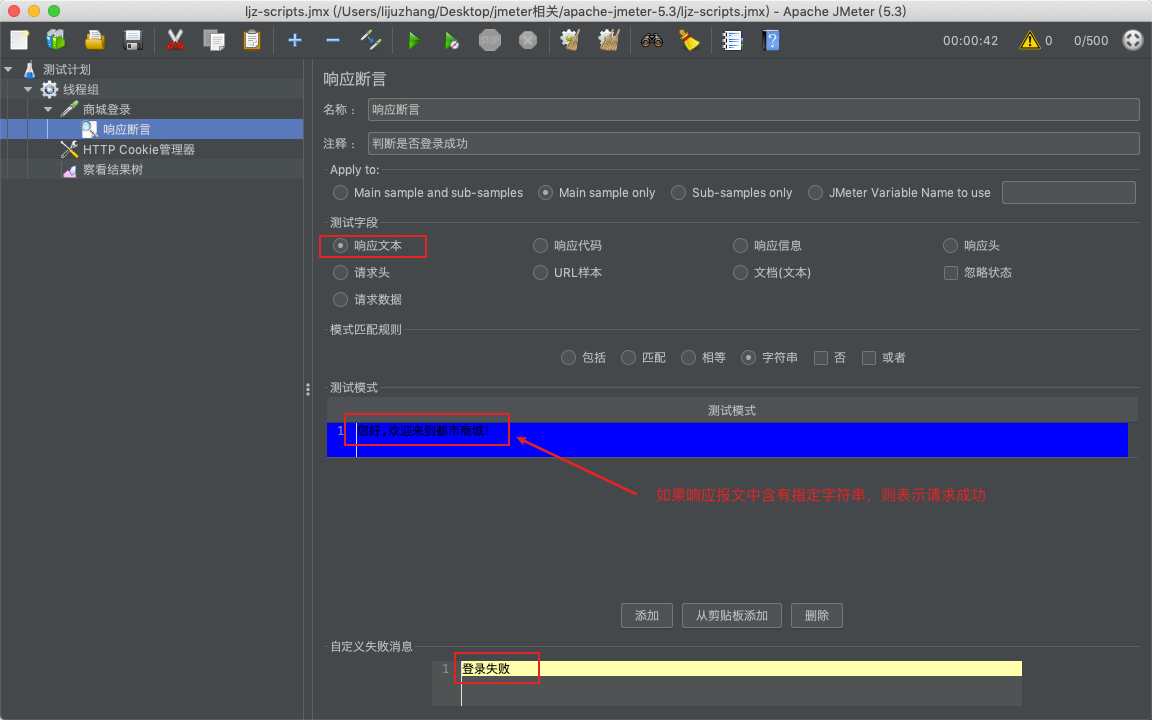Image resolution: width=1152 pixels, height=720 pixels.
Task: Select 包括 matching rule radio
Action: point(568,358)
